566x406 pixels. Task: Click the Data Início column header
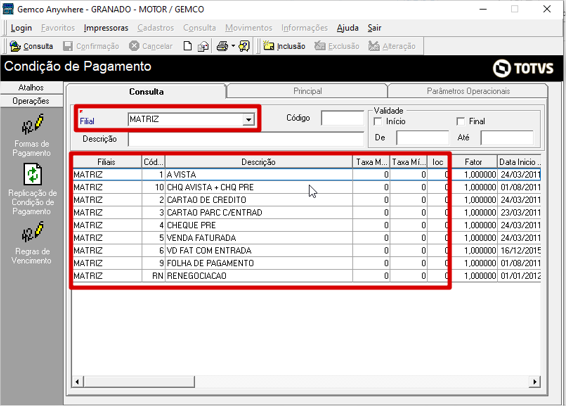point(519,162)
